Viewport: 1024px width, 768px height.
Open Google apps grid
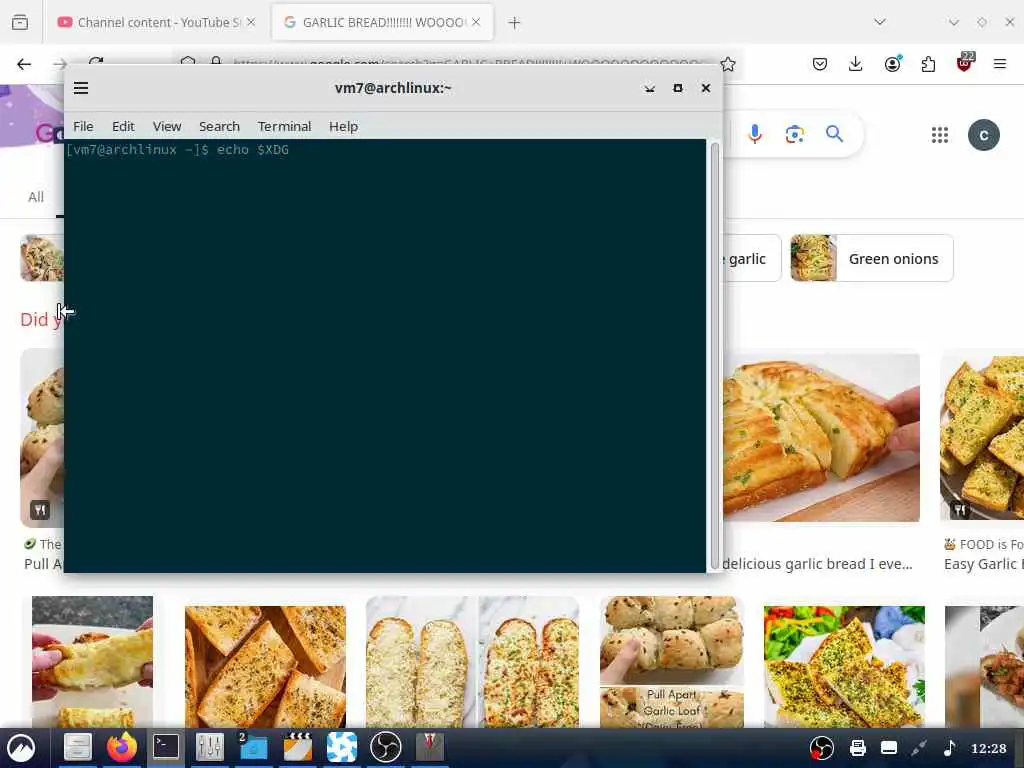(x=940, y=135)
